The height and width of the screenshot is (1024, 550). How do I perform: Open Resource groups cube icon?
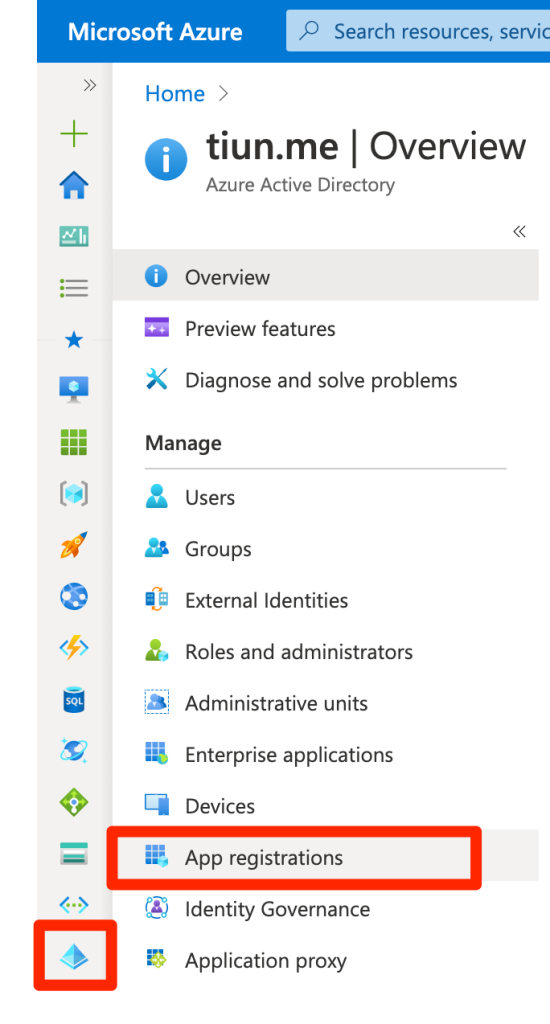tap(74, 494)
